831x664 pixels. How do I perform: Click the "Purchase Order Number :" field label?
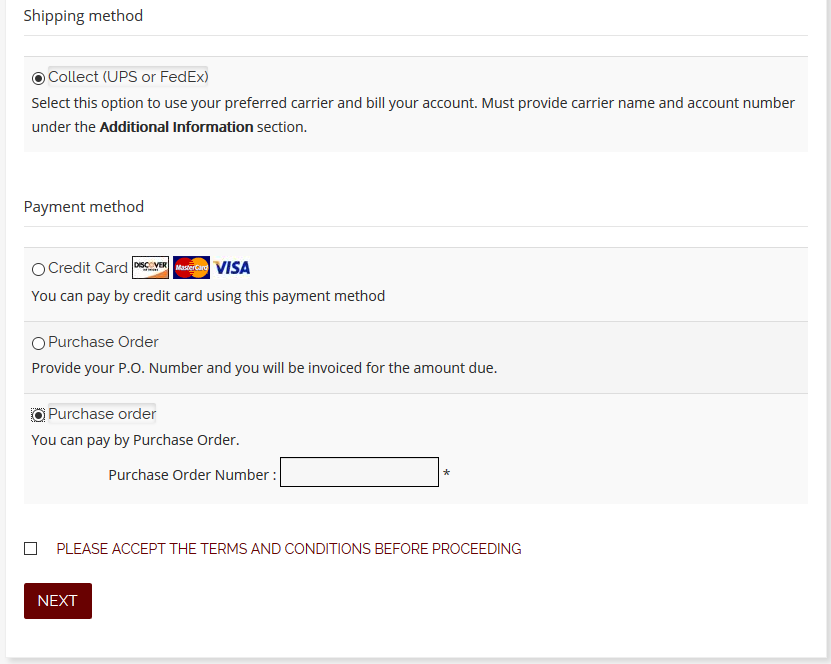[192, 475]
